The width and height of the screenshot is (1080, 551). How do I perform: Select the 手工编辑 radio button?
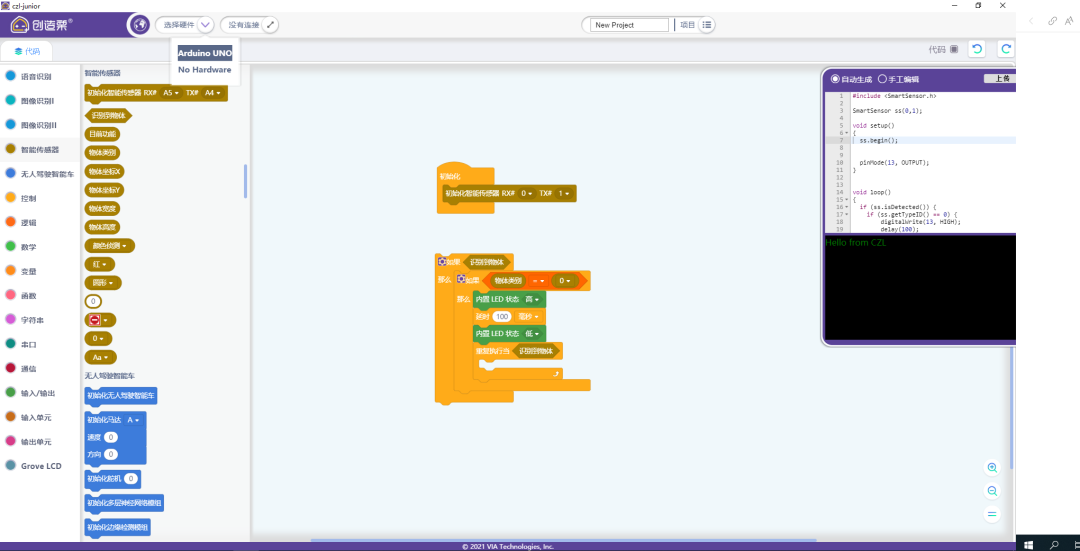[881, 79]
